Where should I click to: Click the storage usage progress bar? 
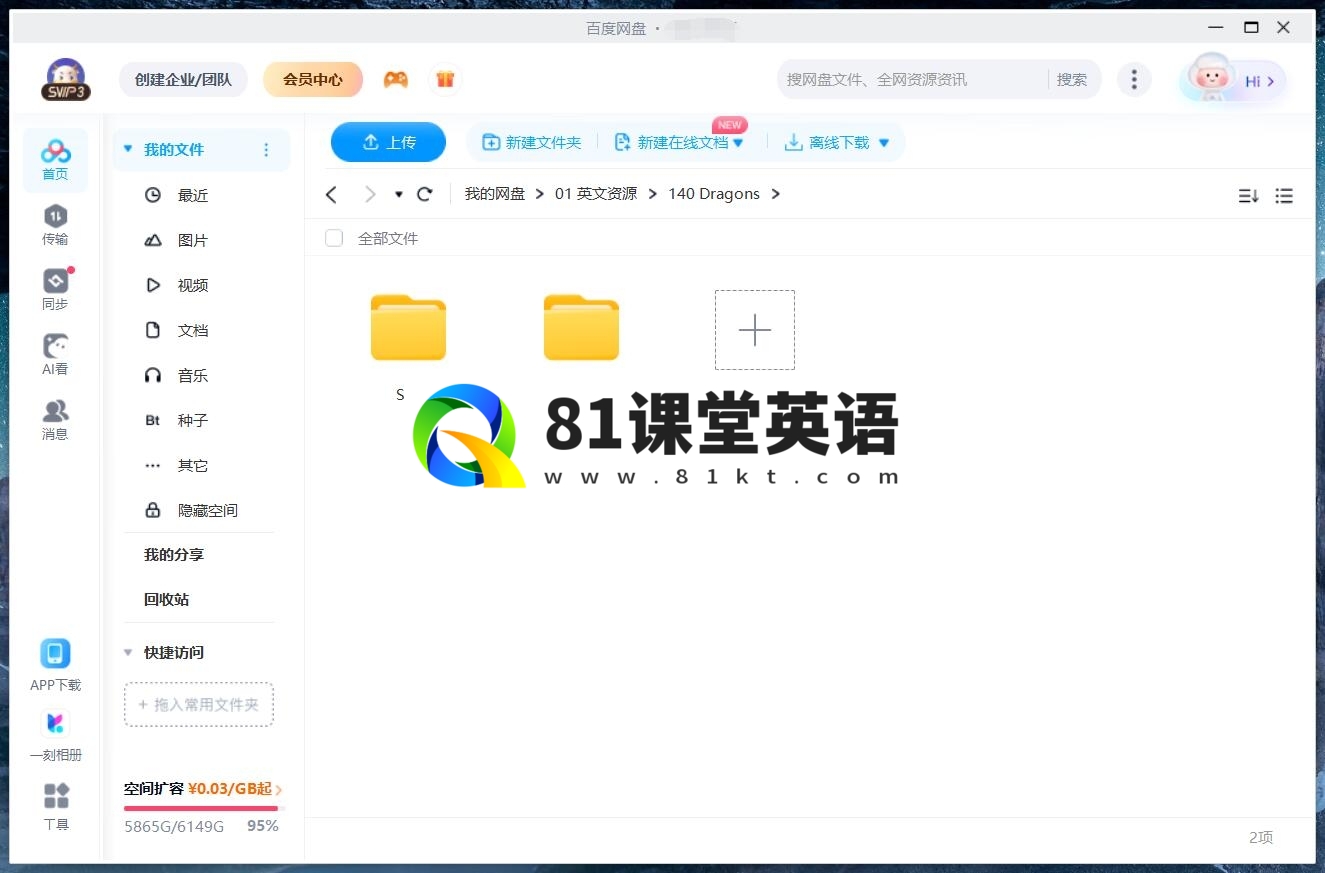tap(204, 808)
